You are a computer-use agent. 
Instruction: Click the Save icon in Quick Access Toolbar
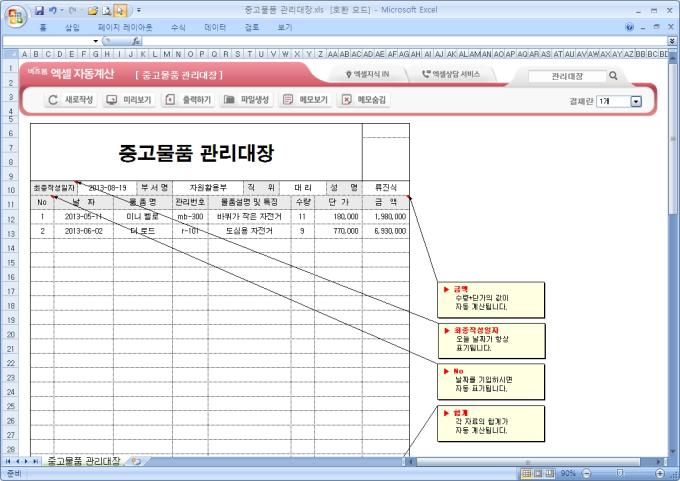point(39,10)
